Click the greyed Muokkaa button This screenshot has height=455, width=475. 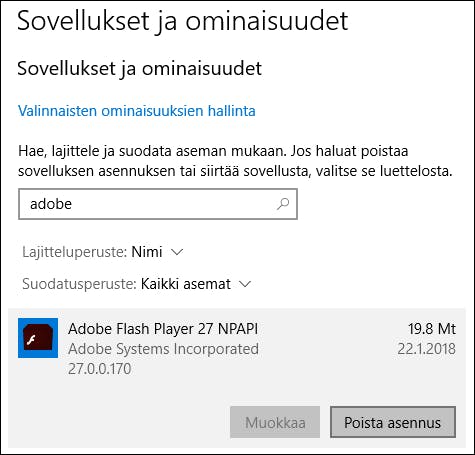click(275, 422)
